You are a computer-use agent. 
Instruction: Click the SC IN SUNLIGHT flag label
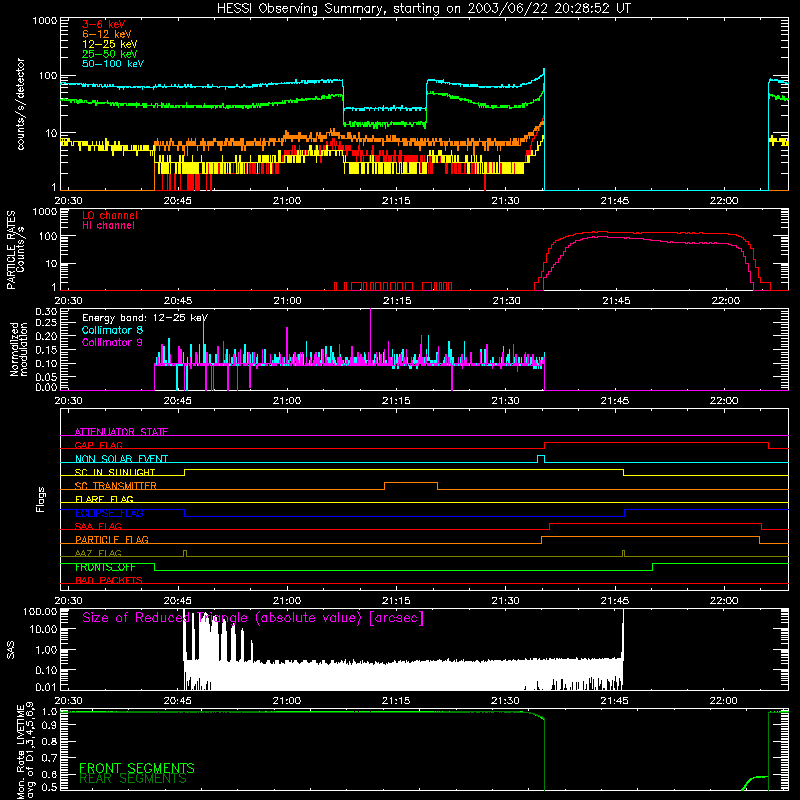tap(115, 472)
